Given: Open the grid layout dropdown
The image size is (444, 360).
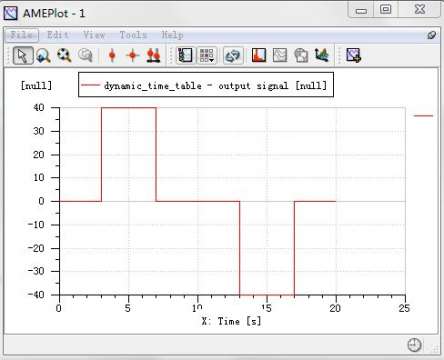Looking at the screenshot, I should [207, 55].
